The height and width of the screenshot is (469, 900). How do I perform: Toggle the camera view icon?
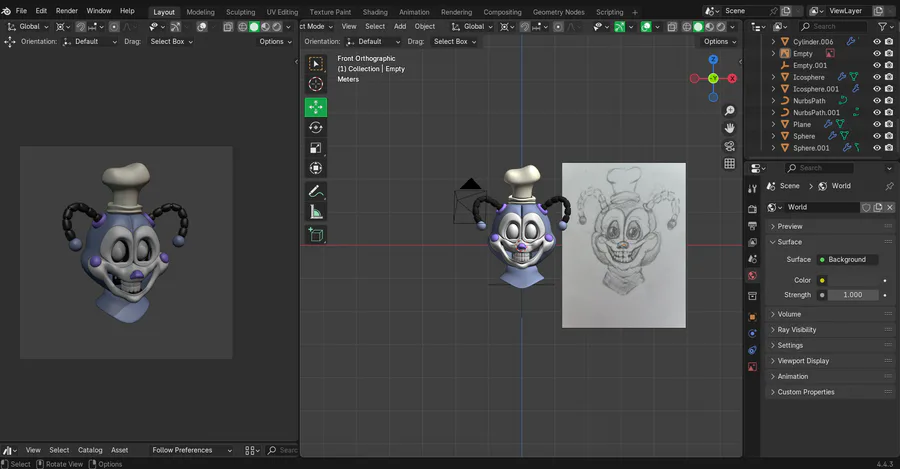click(x=730, y=146)
